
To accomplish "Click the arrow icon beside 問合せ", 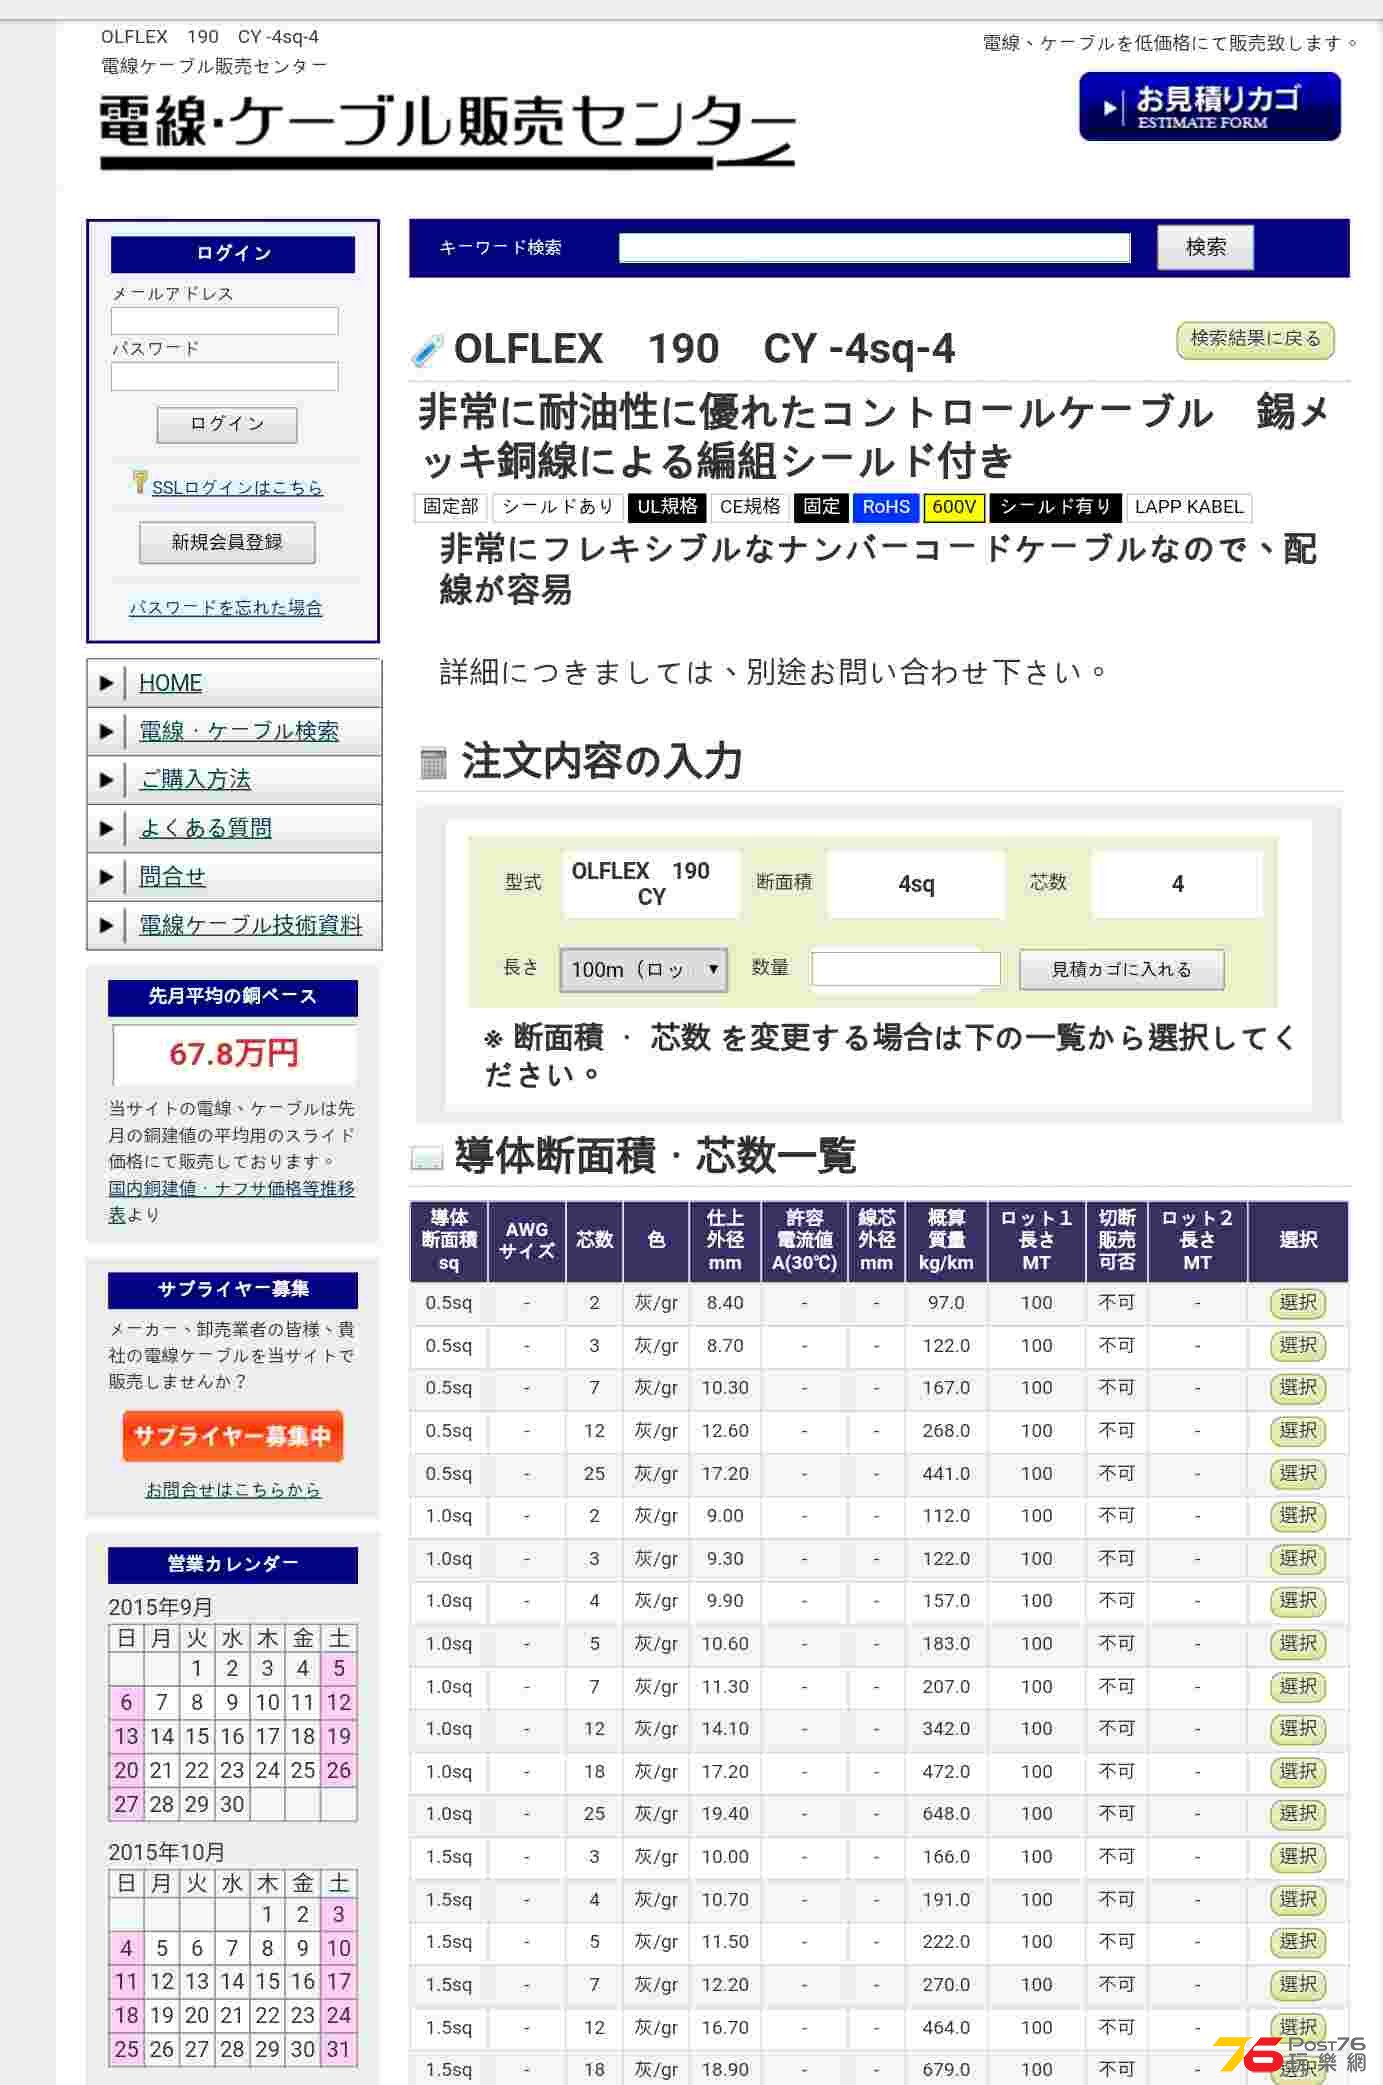I will click(x=106, y=877).
